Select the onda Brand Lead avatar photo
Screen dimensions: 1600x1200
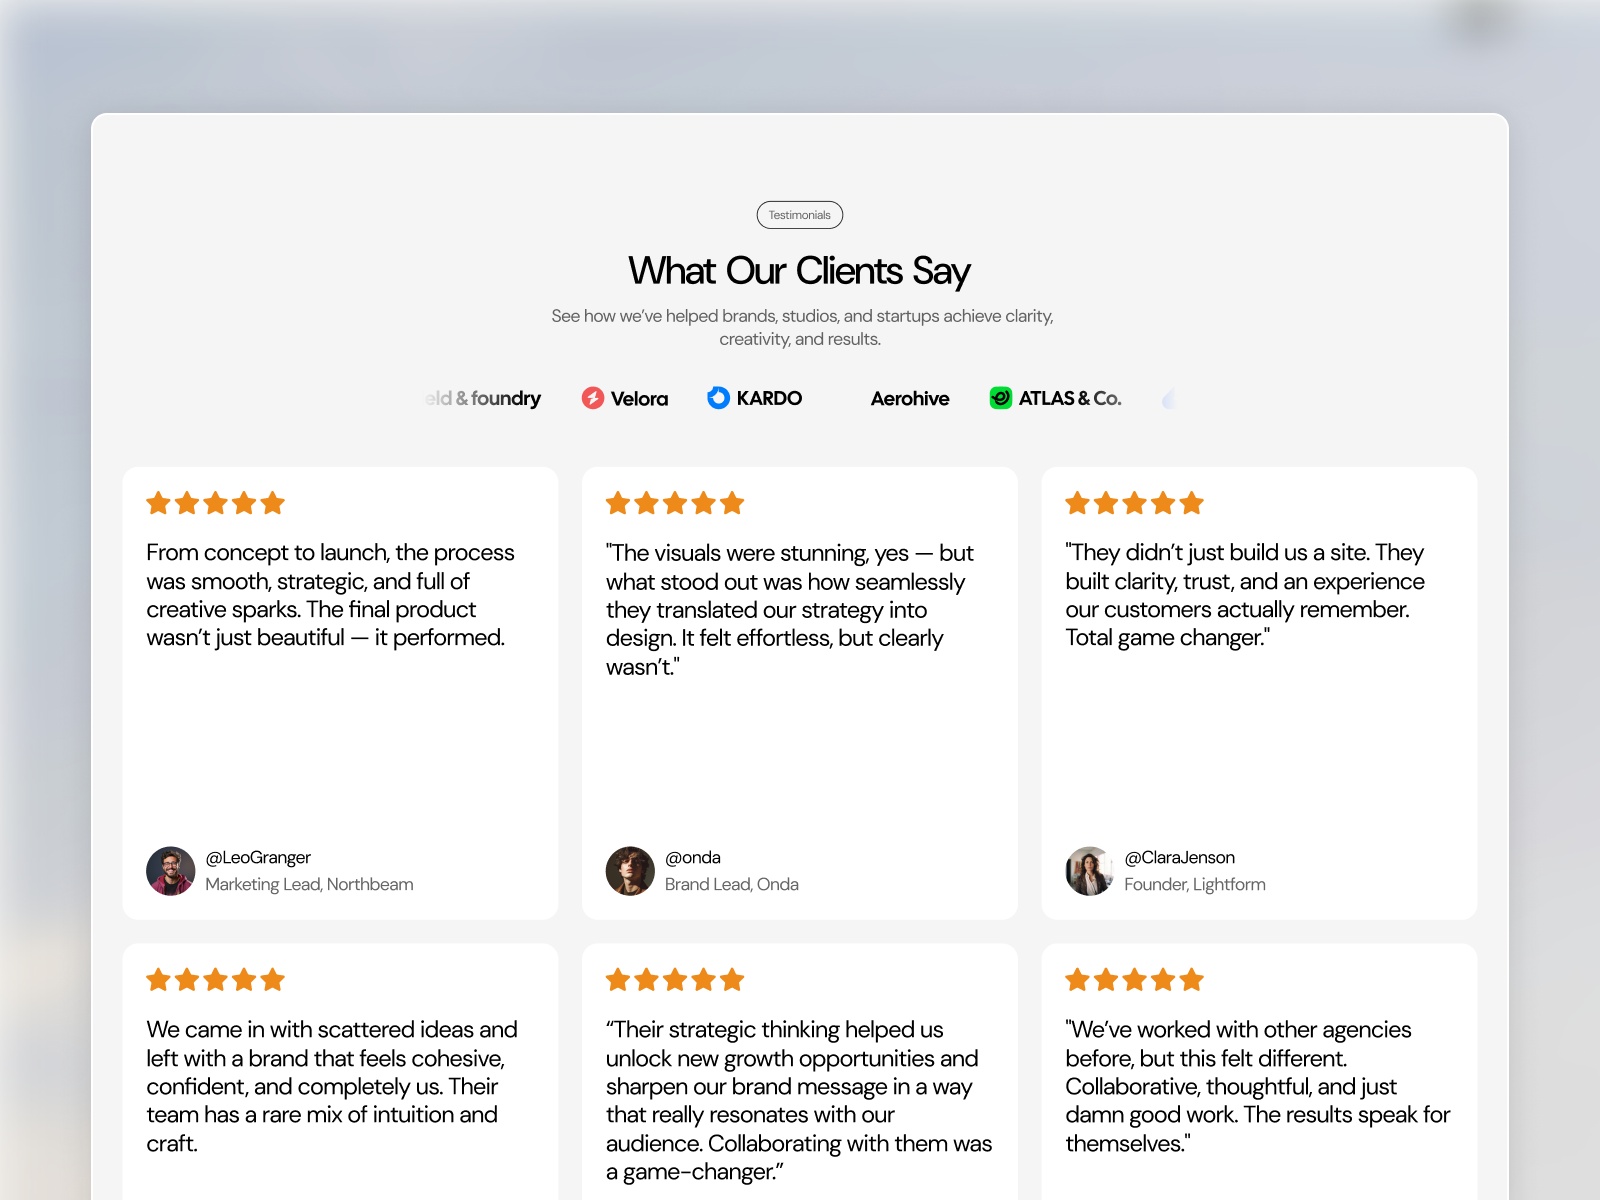[x=630, y=871]
